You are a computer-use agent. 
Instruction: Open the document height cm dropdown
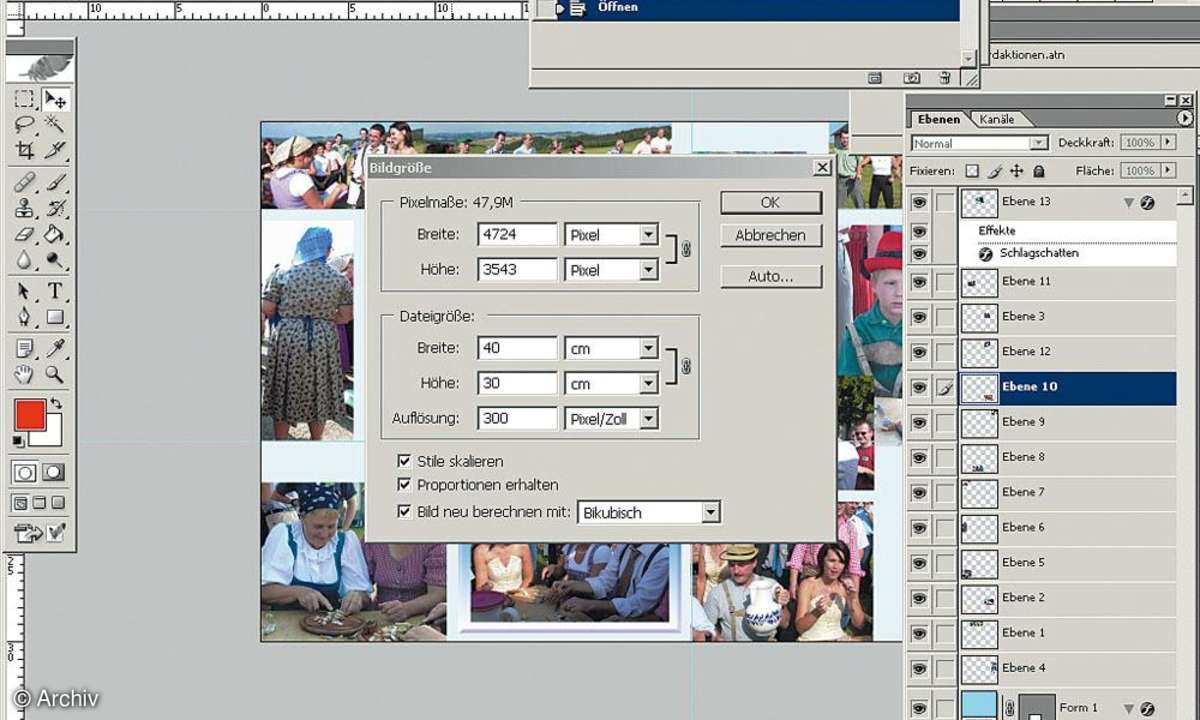pyautogui.click(x=648, y=383)
